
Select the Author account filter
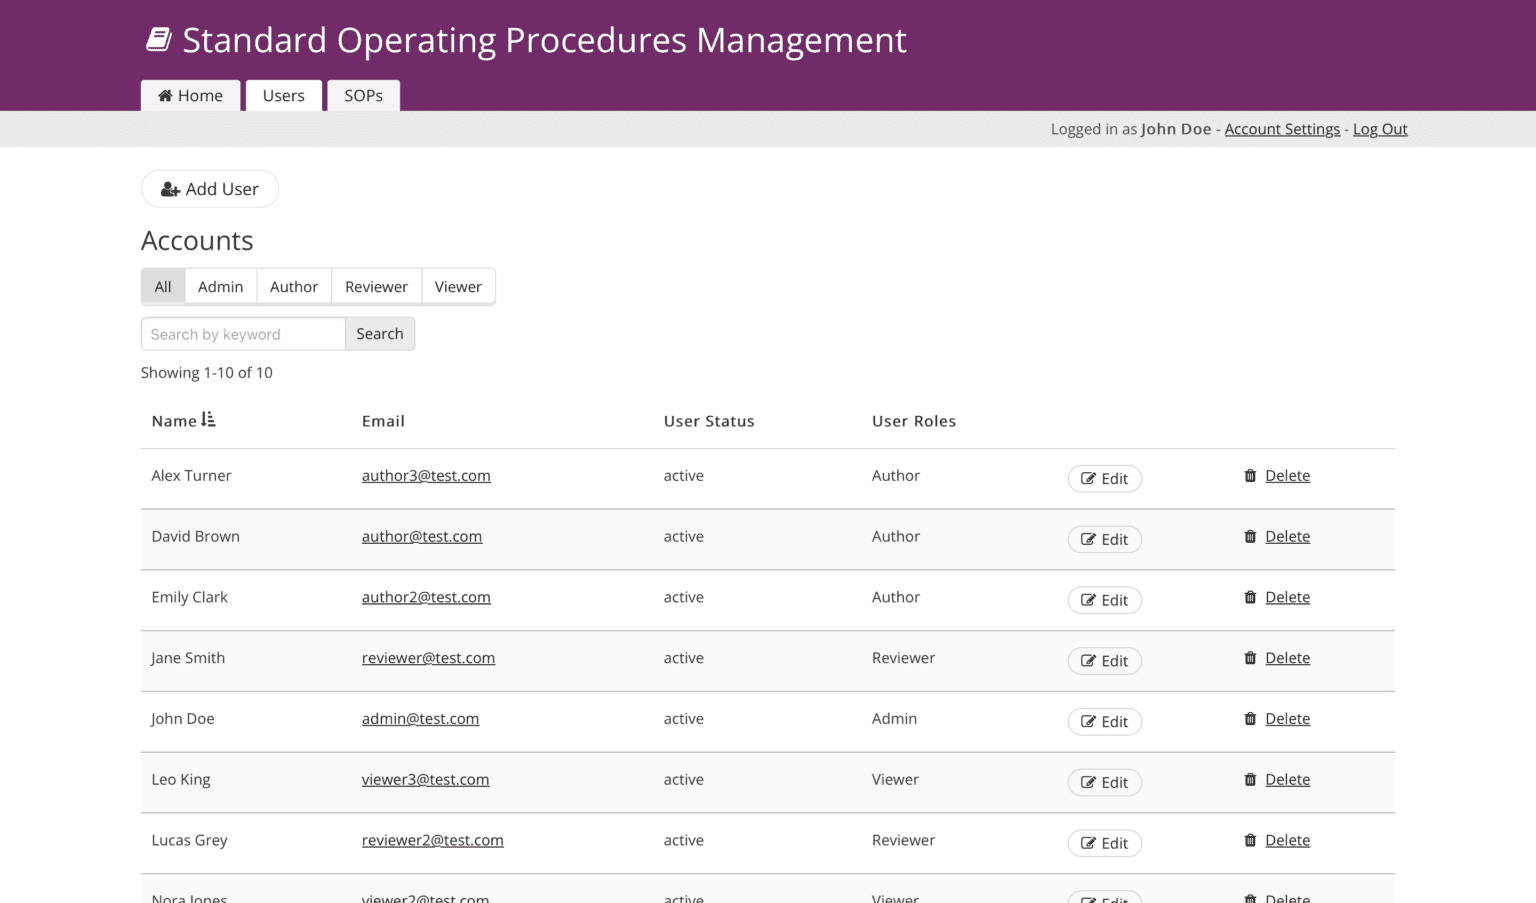pyautogui.click(x=293, y=286)
